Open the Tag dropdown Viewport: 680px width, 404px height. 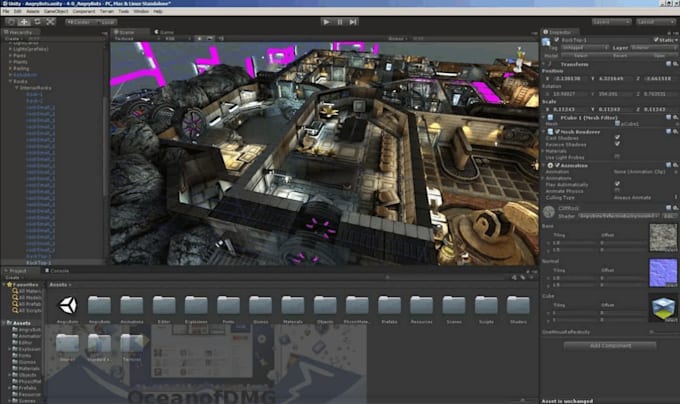584,48
